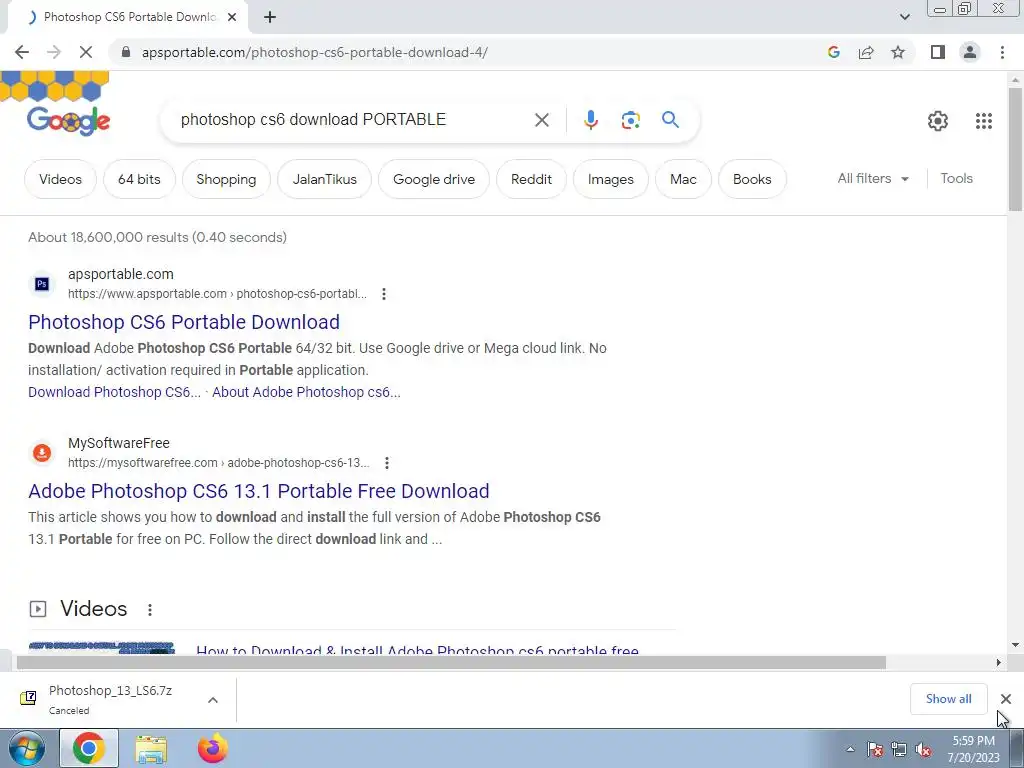Click the network tray icon
Viewport: 1024px width, 768px height.
(x=899, y=749)
